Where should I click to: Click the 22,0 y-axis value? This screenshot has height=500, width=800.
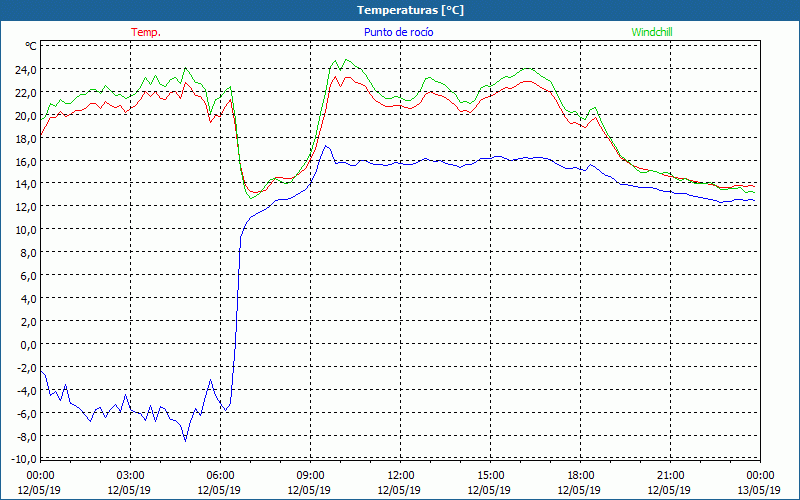tap(26, 93)
